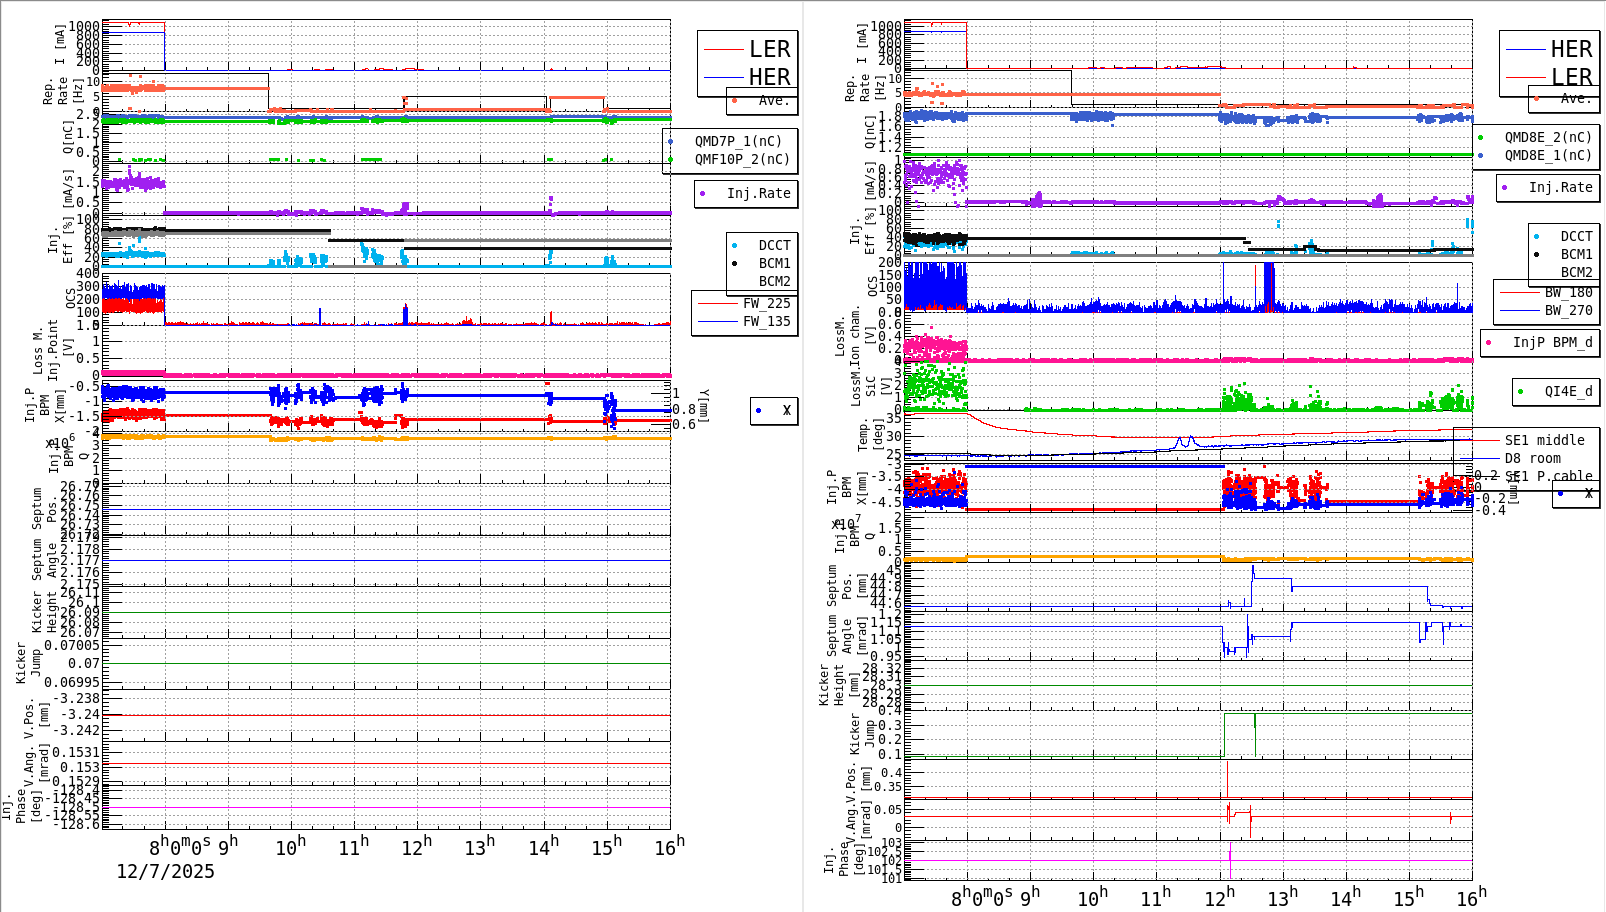Click the Inj.Rate legend in right plot
Viewport: 1606px width, 912px height.
[1561, 187]
